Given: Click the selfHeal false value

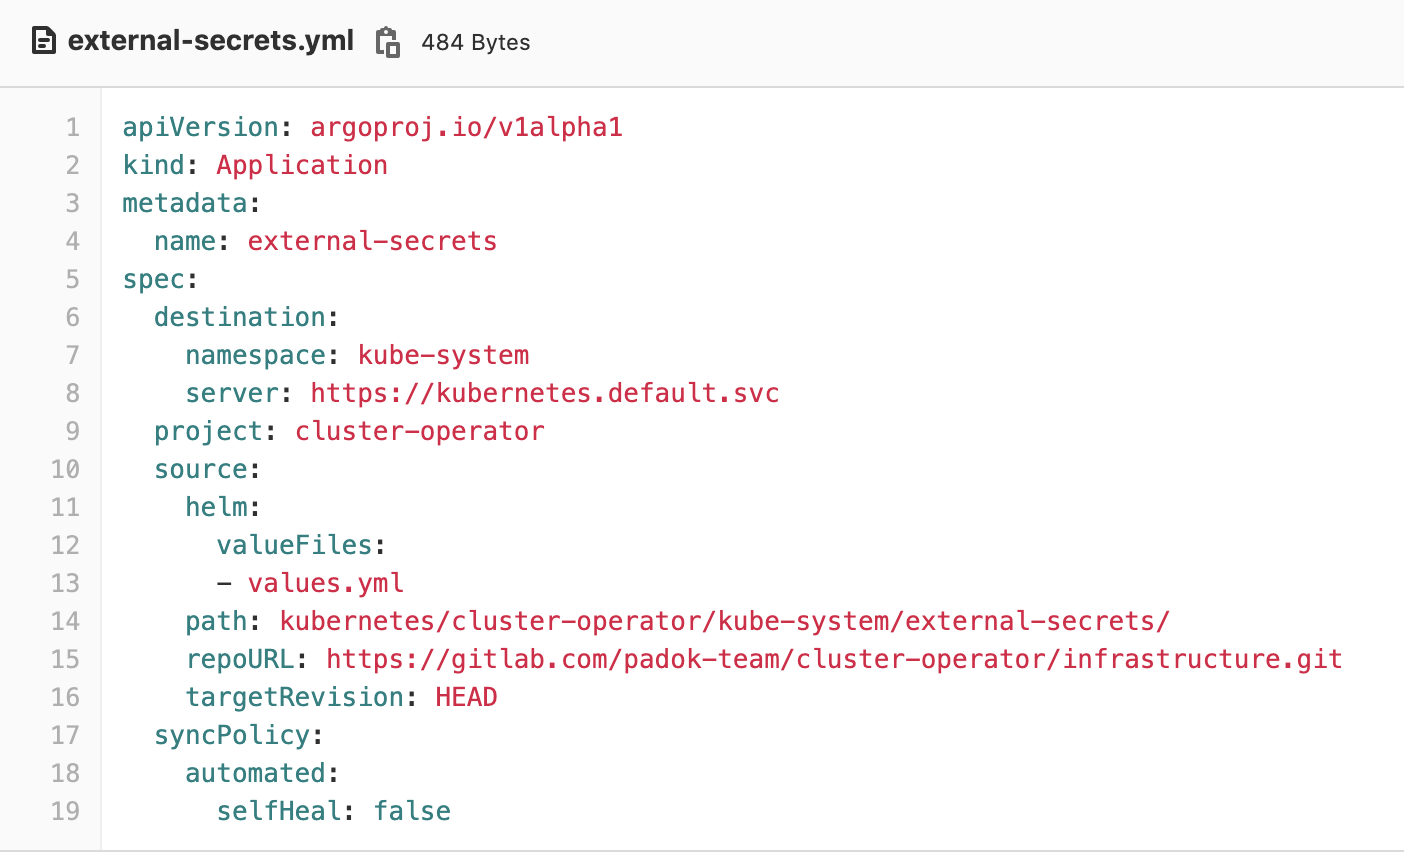Looking at the screenshot, I should pyautogui.click(x=412, y=811).
